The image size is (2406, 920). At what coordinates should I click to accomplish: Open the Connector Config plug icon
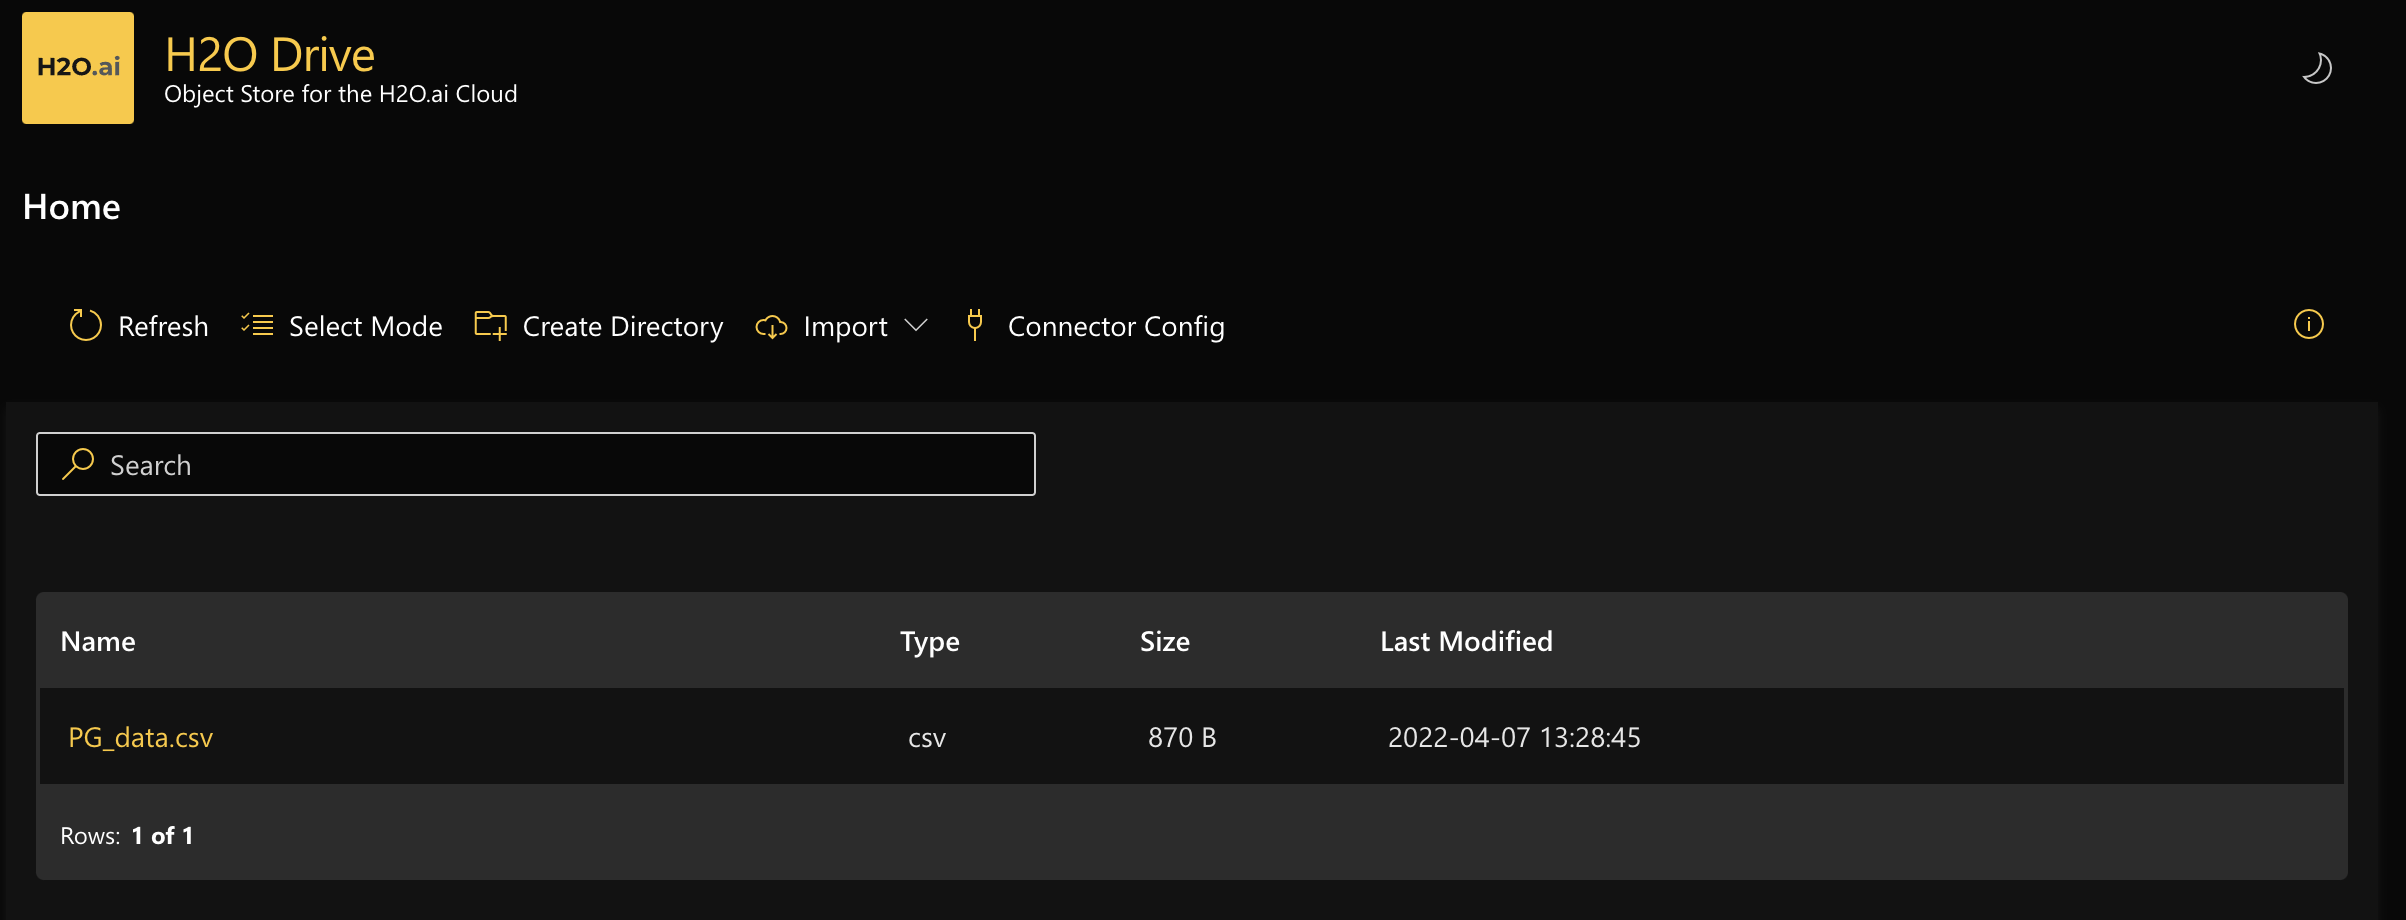click(x=973, y=325)
